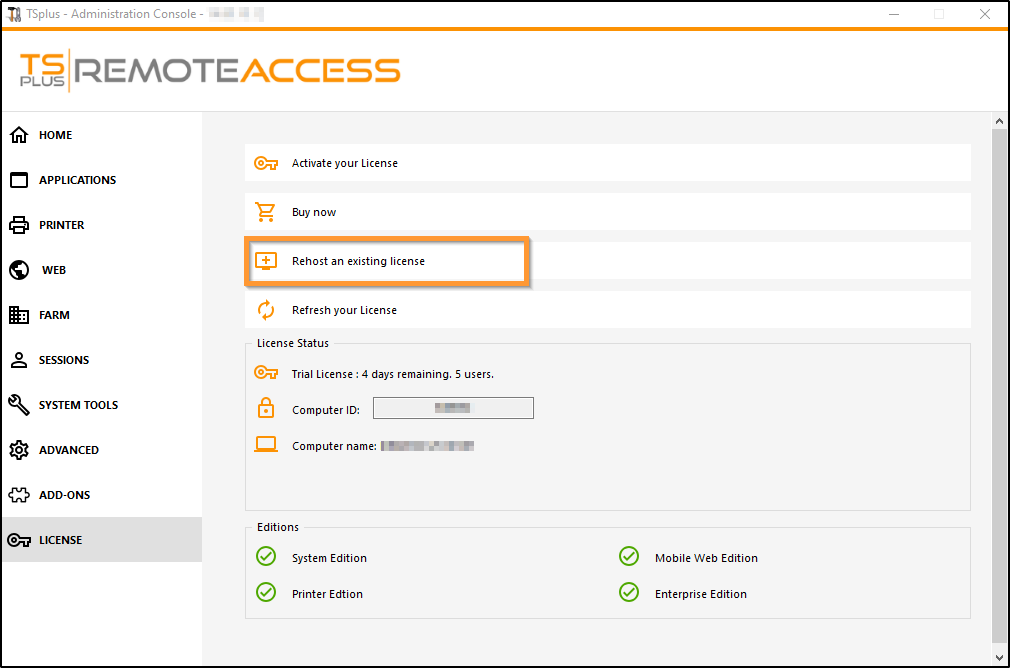Select Activate your License option
The height and width of the screenshot is (668, 1010).
(345, 163)
